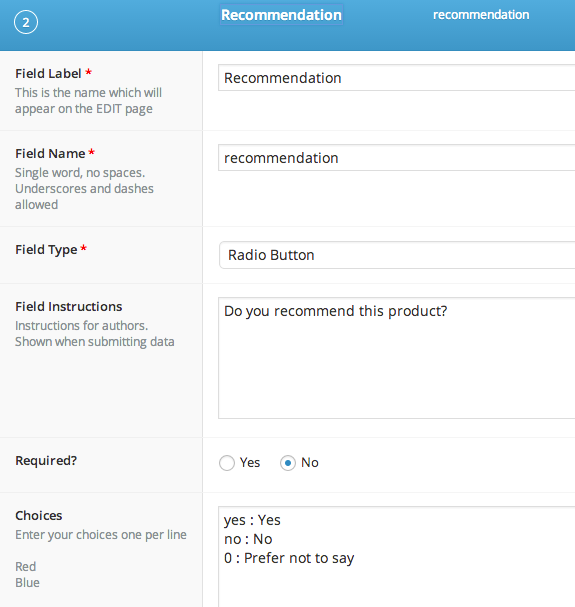This screenshot has height=607, width=575.
Task: Click the 'Yes' text beside the radio
Action: pyautogui.click(x=250, y=463)
